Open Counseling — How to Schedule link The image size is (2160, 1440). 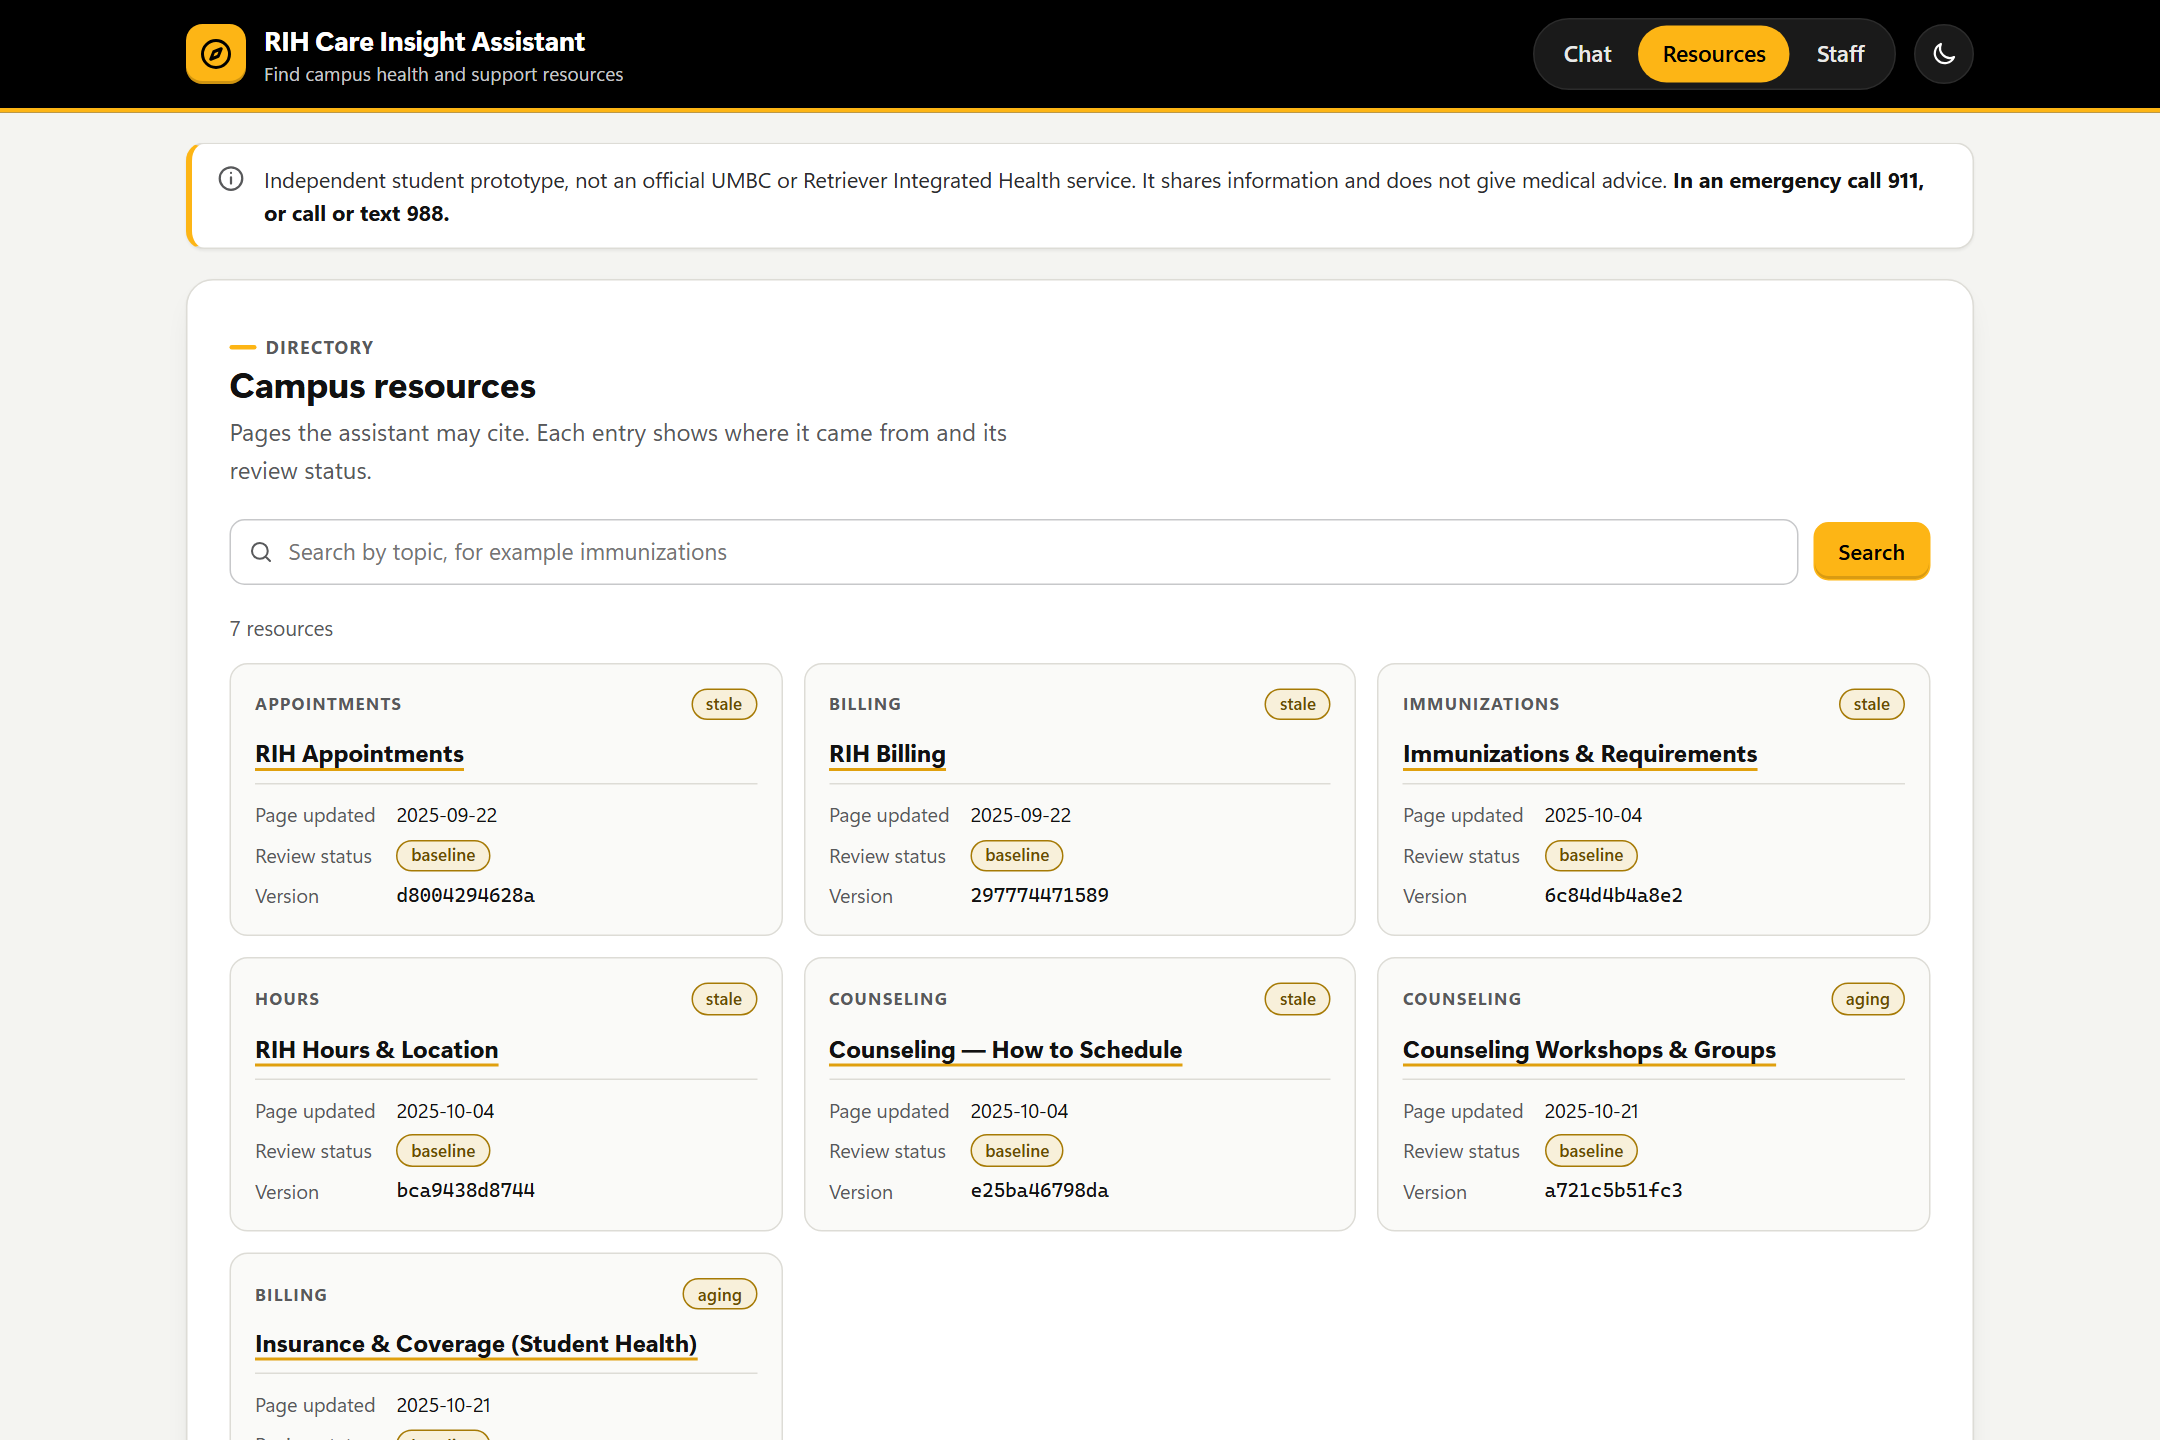pyautogui.click(x=1005, y=1050)
